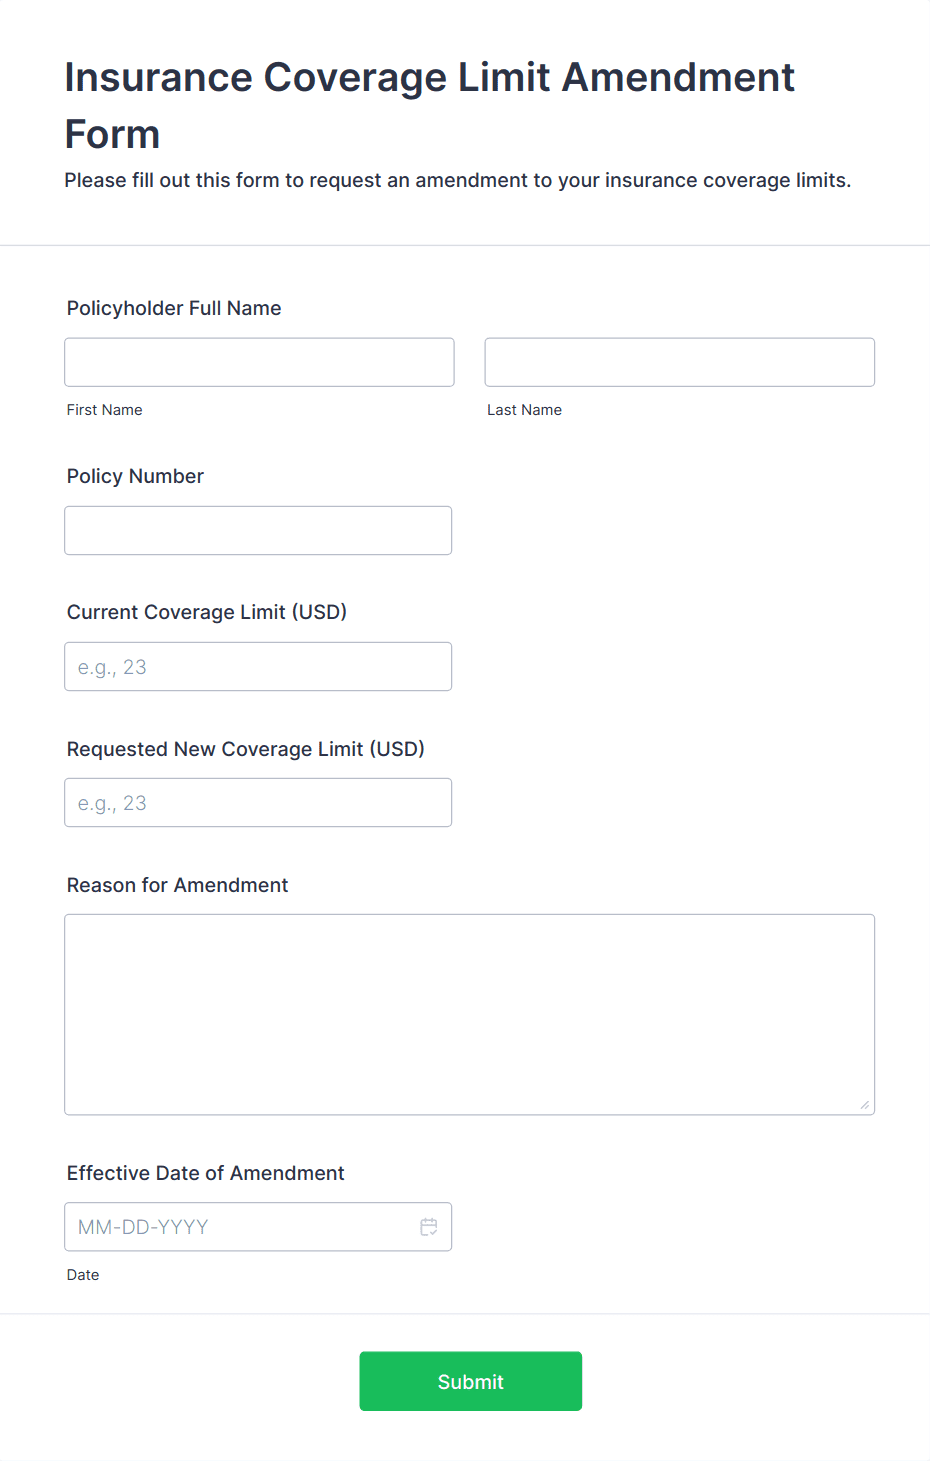Click the Policy Number label

134,476
